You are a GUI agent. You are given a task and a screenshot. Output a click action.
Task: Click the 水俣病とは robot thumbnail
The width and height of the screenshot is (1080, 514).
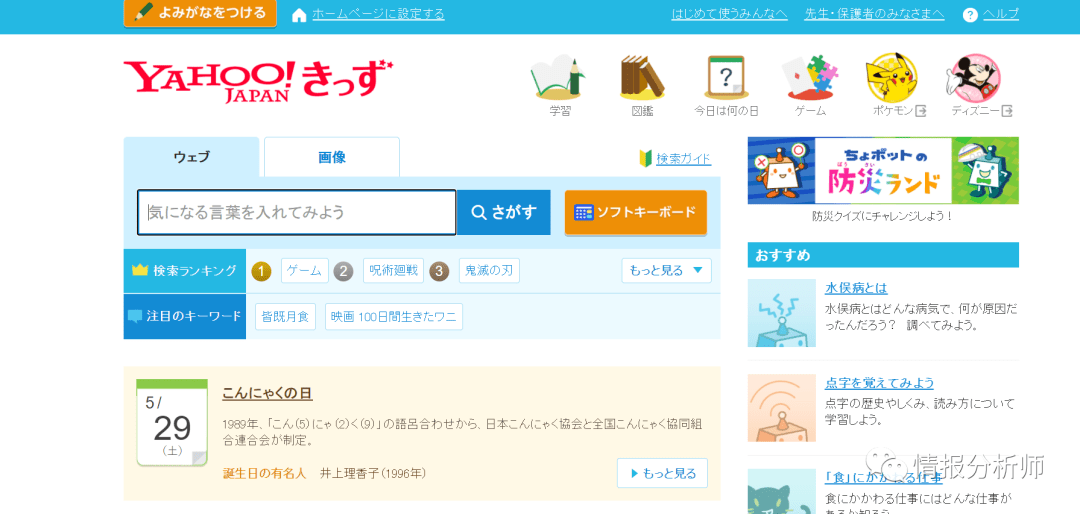click(x=782, y=313)
